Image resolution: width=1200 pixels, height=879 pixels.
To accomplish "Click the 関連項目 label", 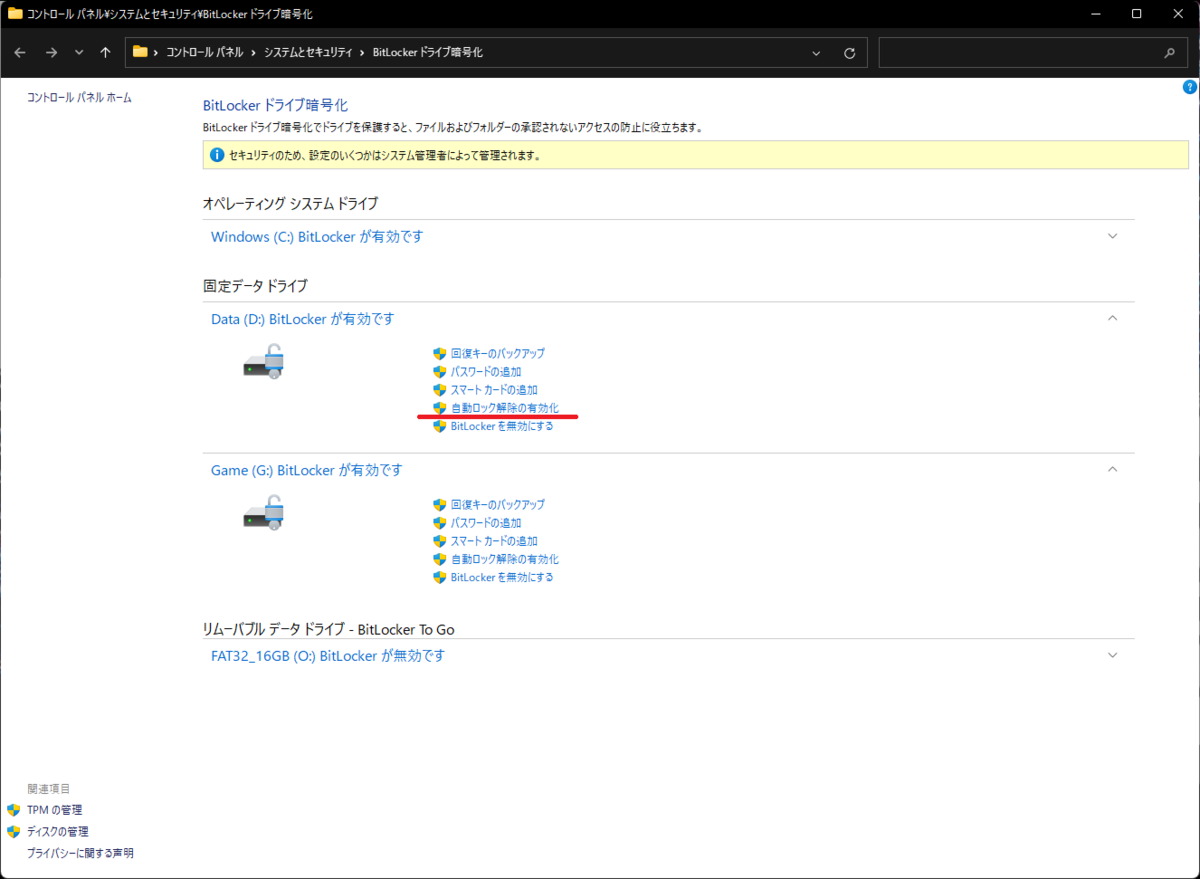I will tap(49, 789).
